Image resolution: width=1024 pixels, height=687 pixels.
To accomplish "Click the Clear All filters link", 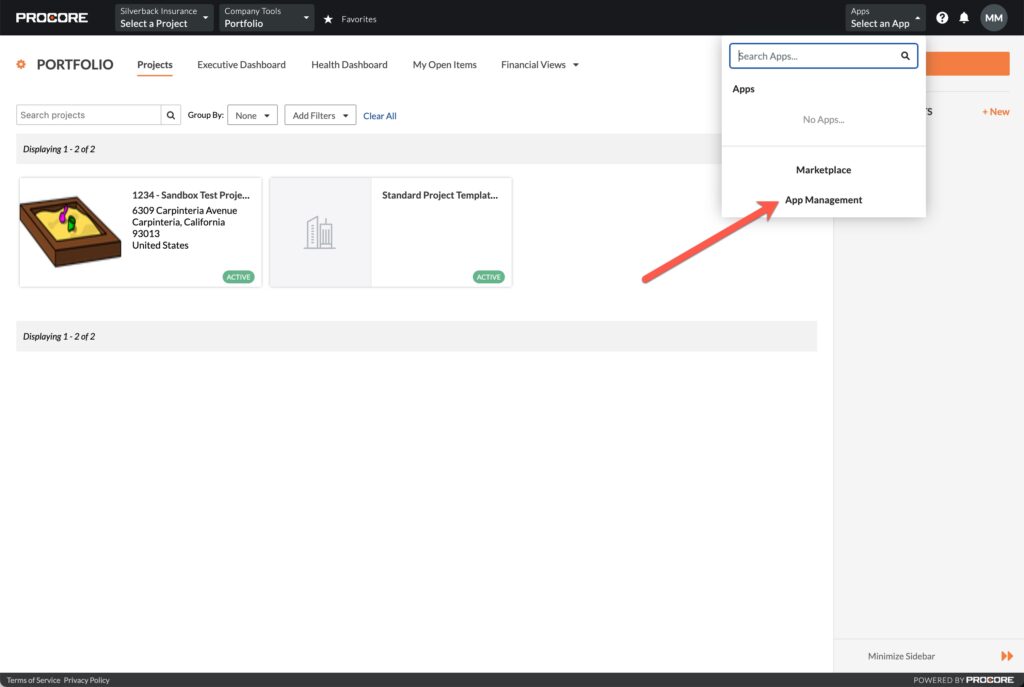I will point(379,116).
